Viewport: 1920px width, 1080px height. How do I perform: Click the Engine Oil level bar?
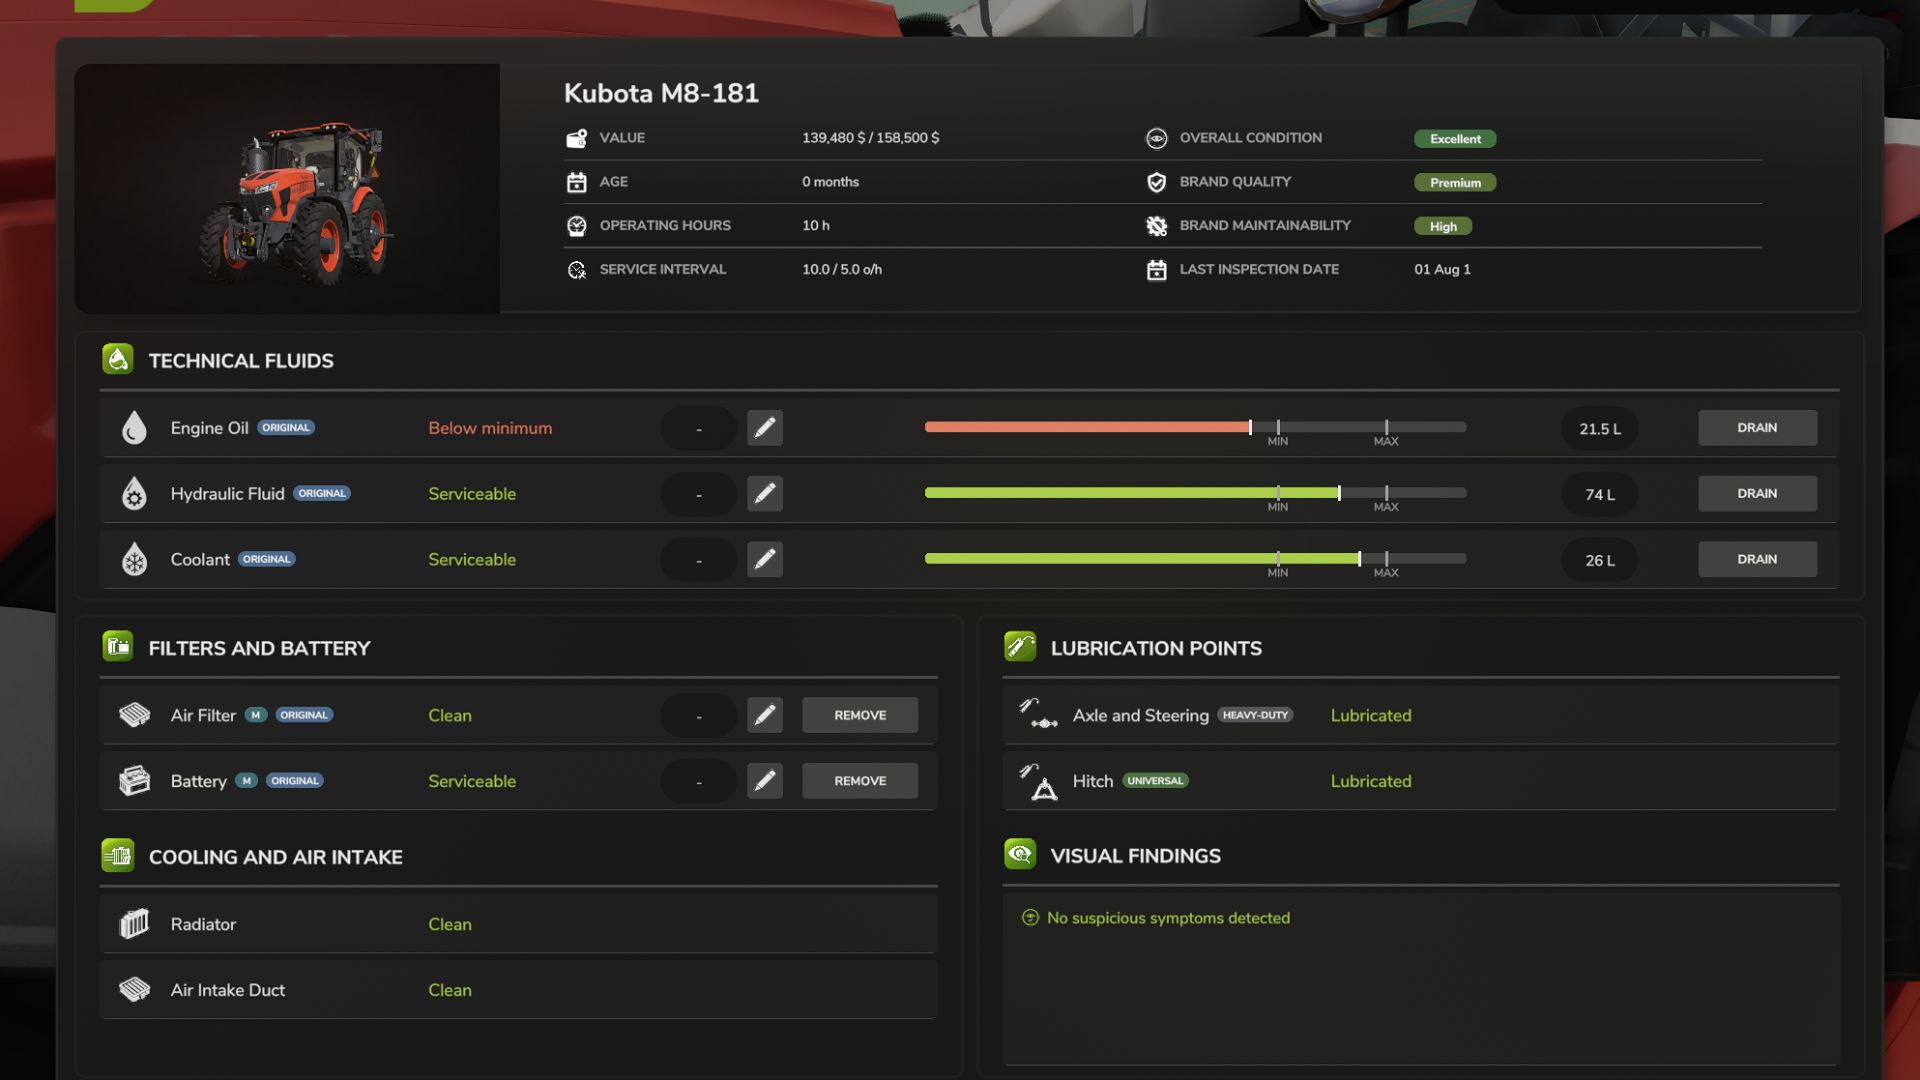coord(1195,427)
